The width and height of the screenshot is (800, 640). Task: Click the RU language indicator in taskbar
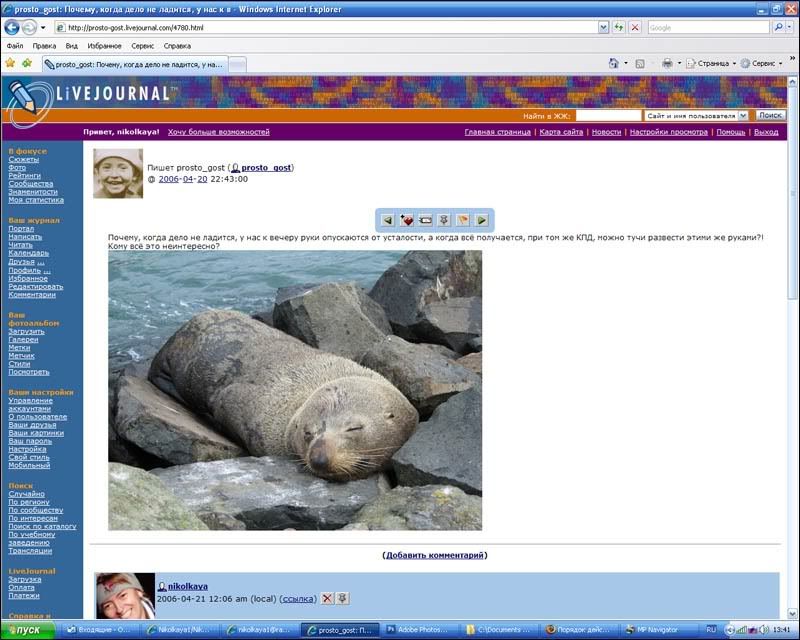711,630
